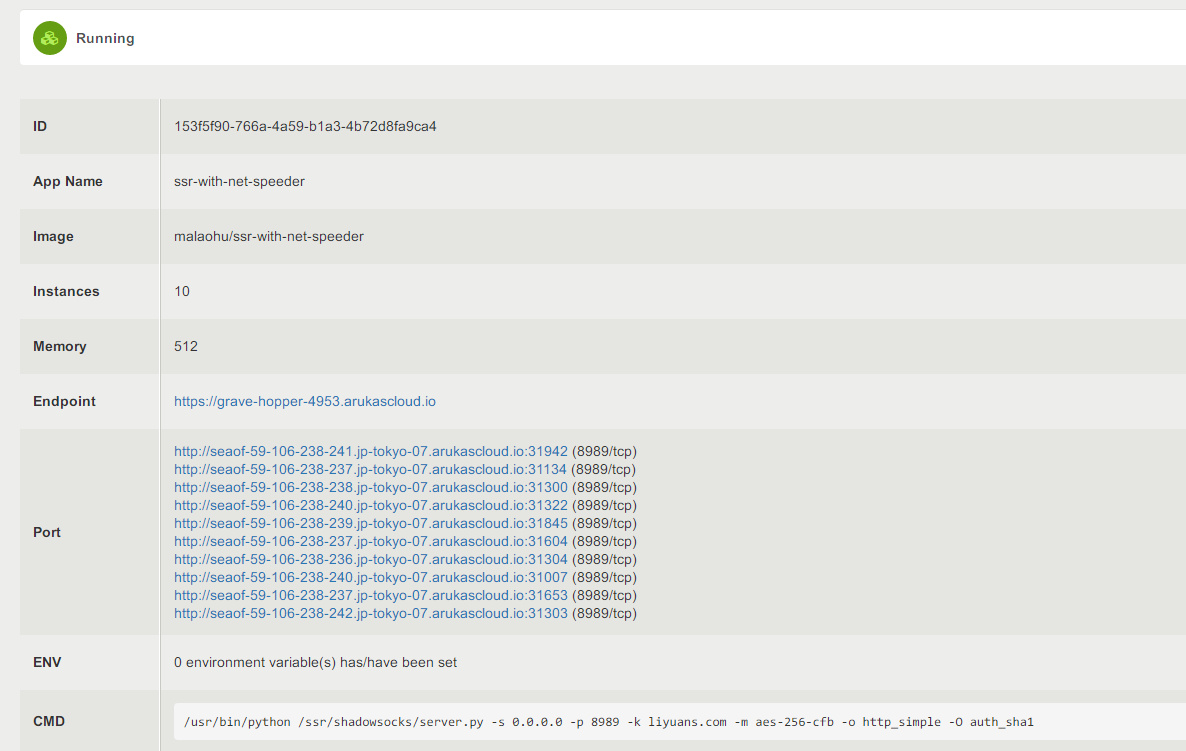Click the container ID value text
The height and width of the screenshot is (751, 1186).
point(305,127)
